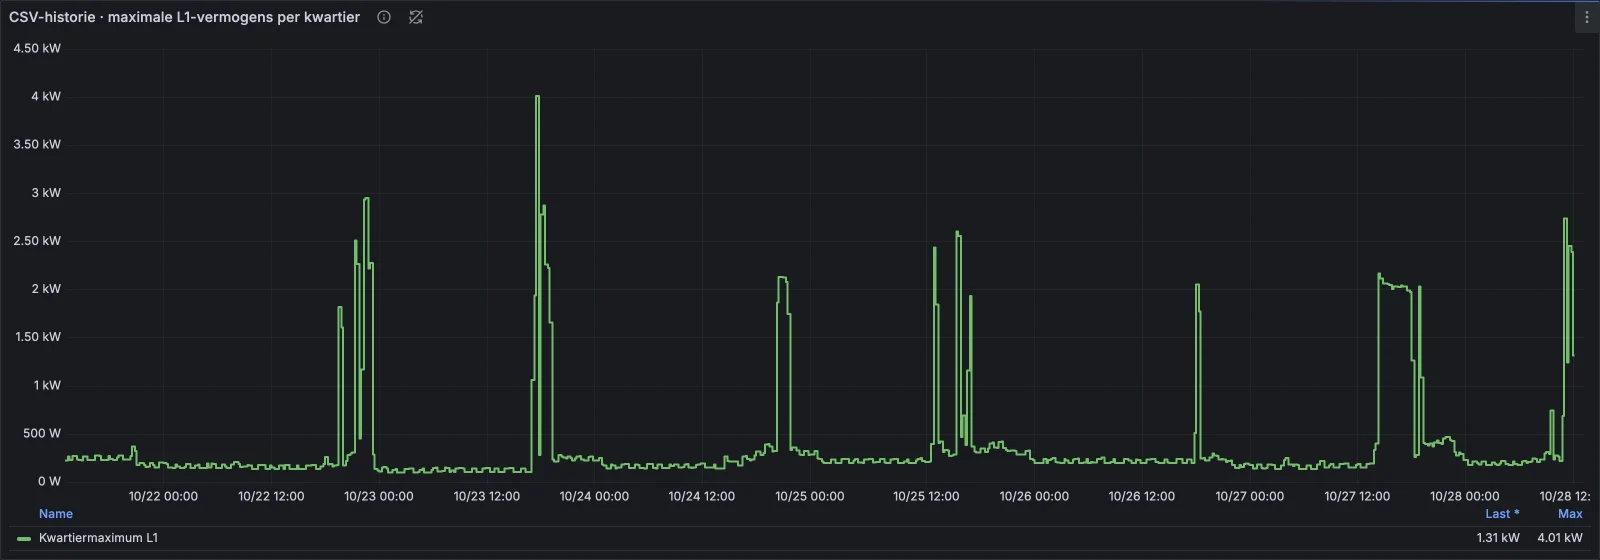Click the x-axis label 10/23 12:00

(487, 496)
